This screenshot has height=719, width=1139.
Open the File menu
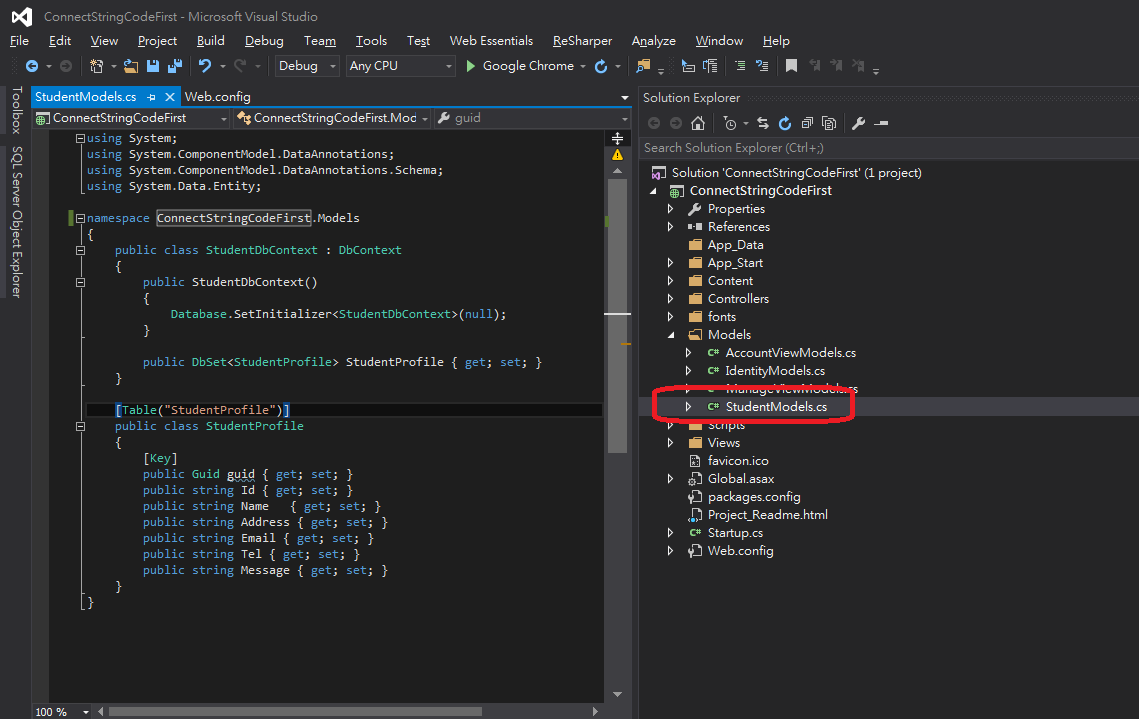tap(20, 41)
